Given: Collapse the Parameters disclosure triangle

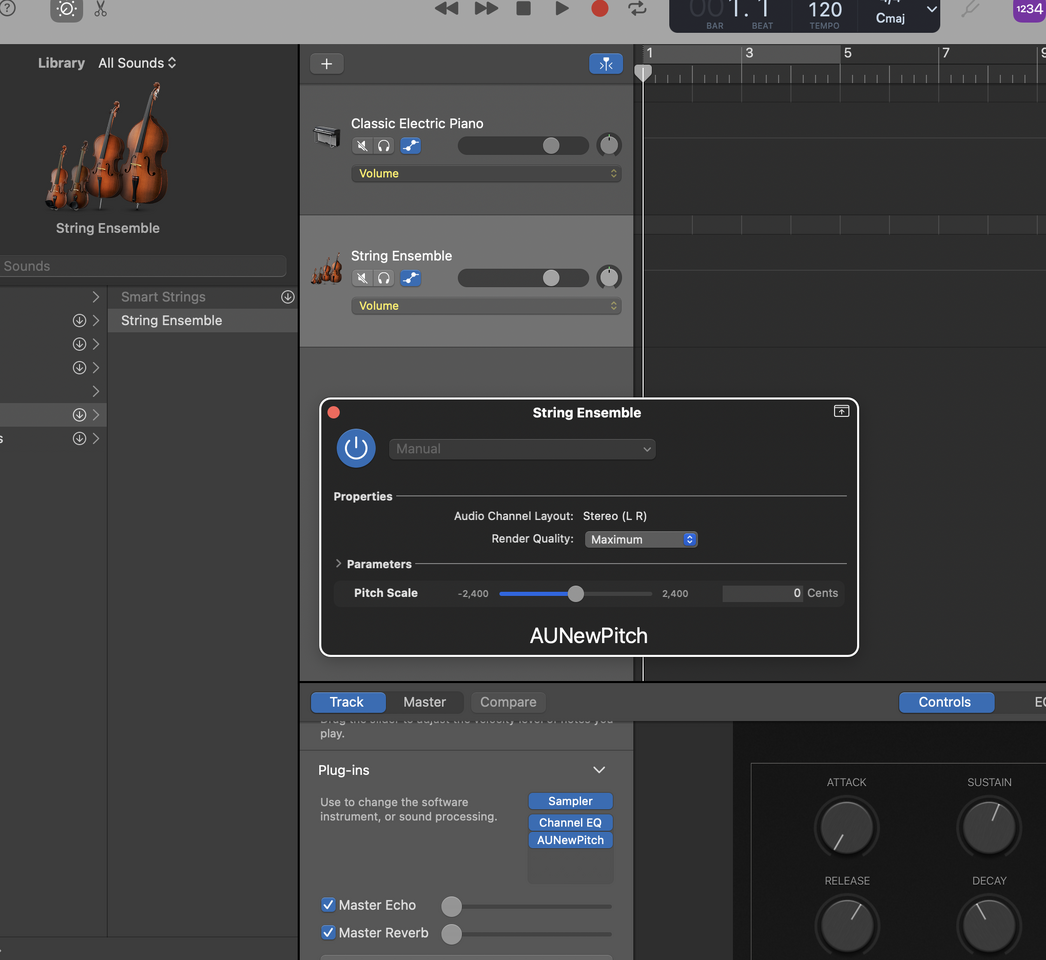Looking at the screenshot, I should 338,564.
